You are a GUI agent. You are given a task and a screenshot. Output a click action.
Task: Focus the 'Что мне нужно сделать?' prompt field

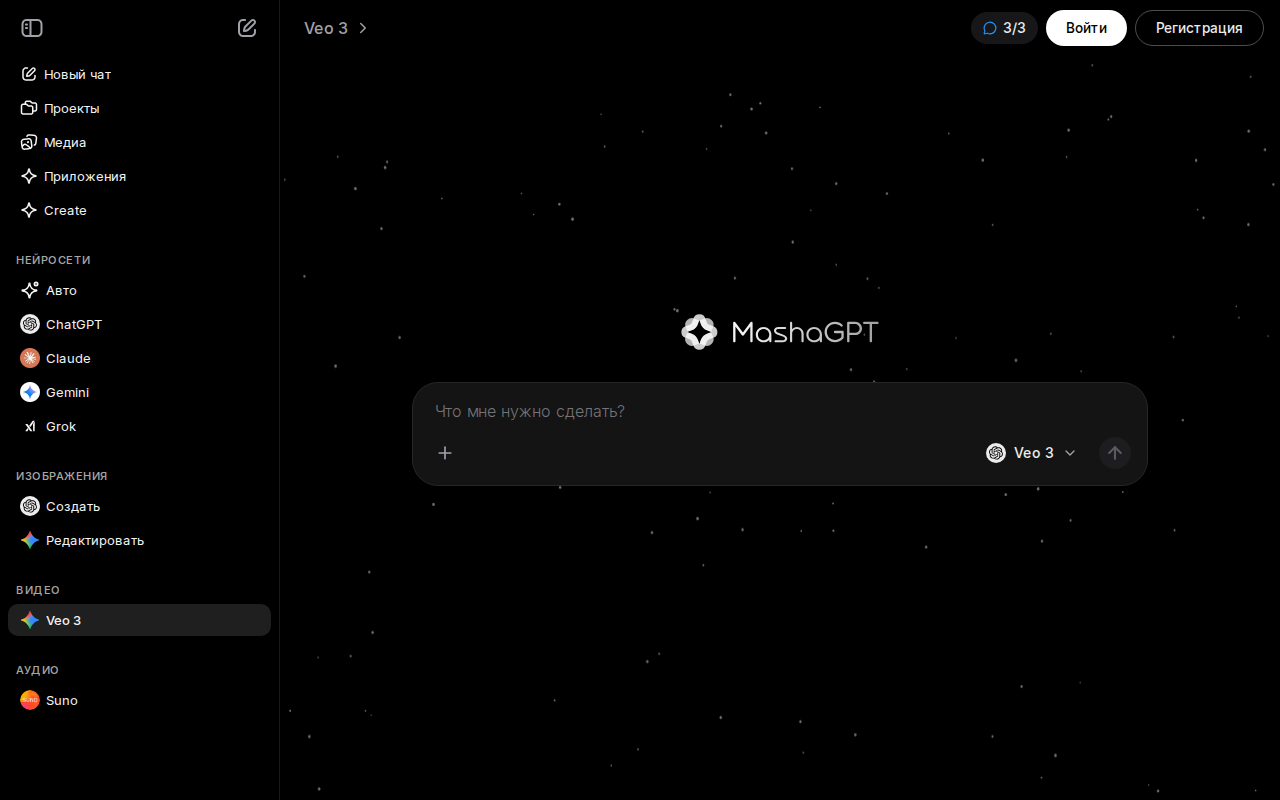[x=780, y=411]
